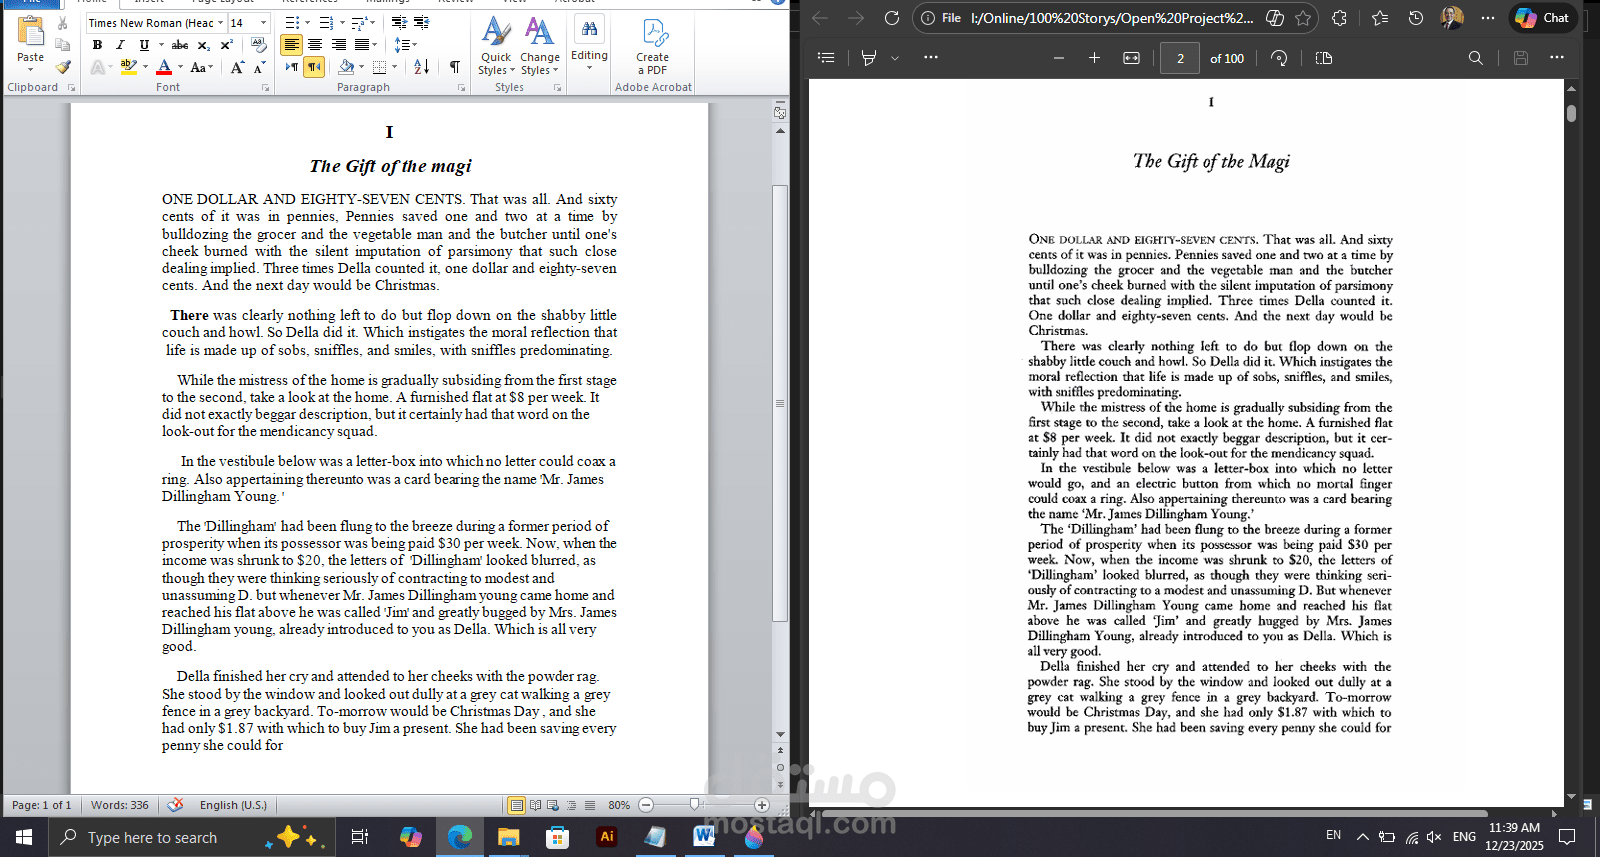1600x857 pixels.
Task: Click the Page: 1 of 1 status indicator
Action: coord(41,805)
